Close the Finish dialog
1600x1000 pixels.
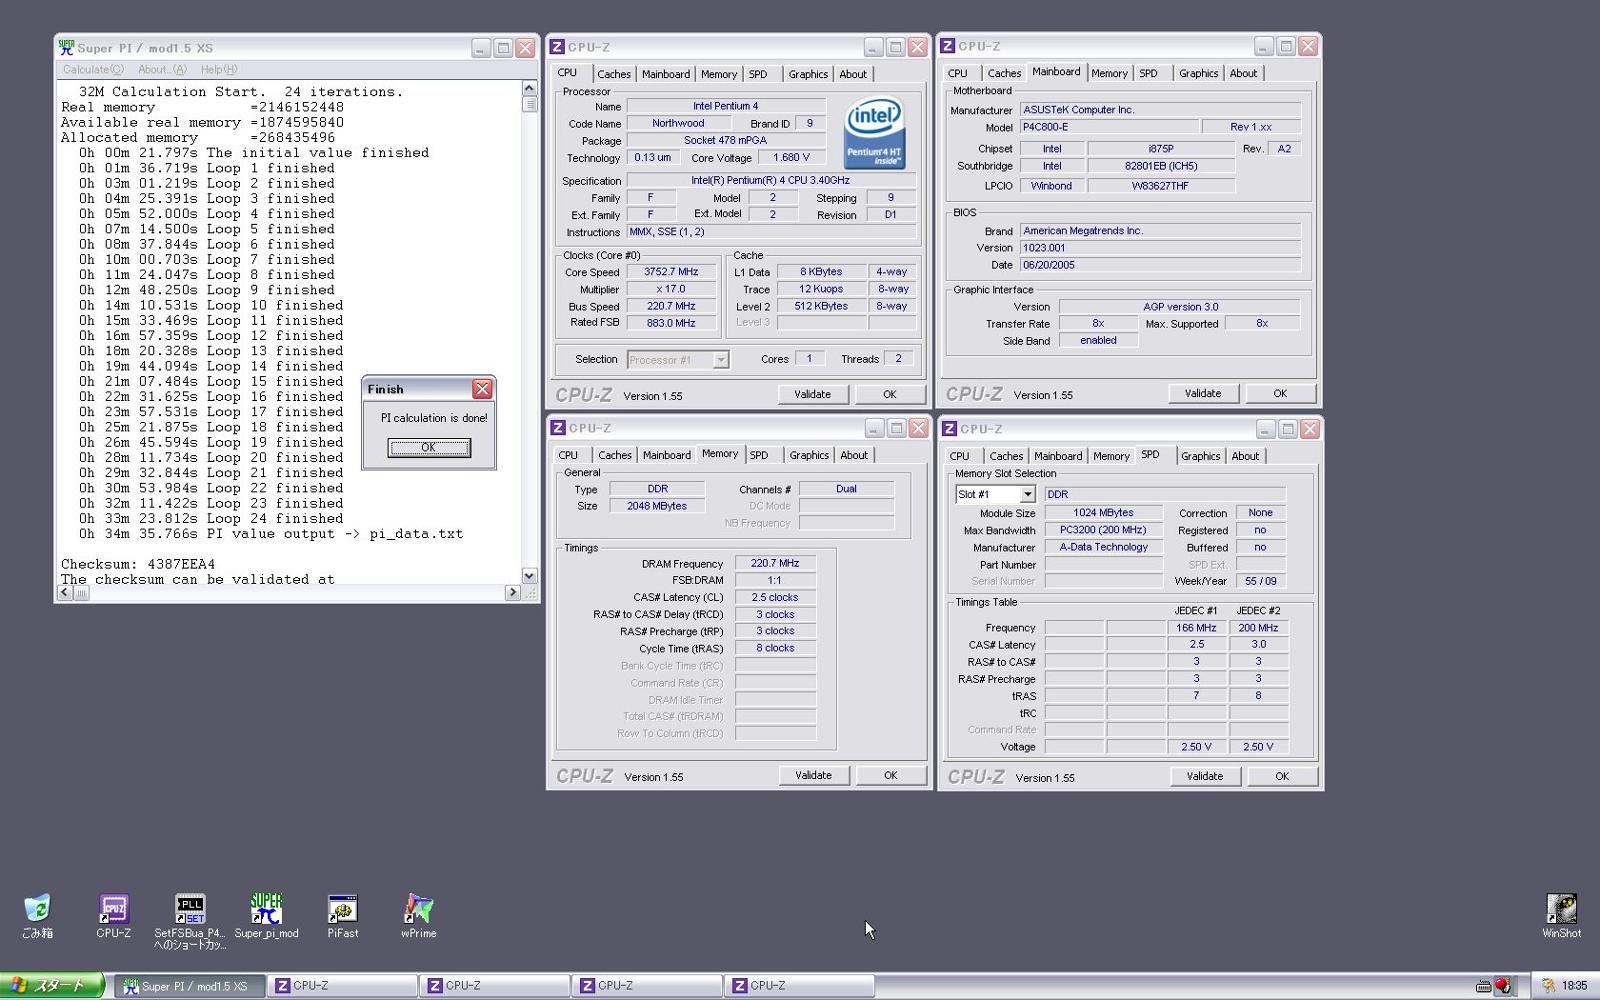click(482, 389)
